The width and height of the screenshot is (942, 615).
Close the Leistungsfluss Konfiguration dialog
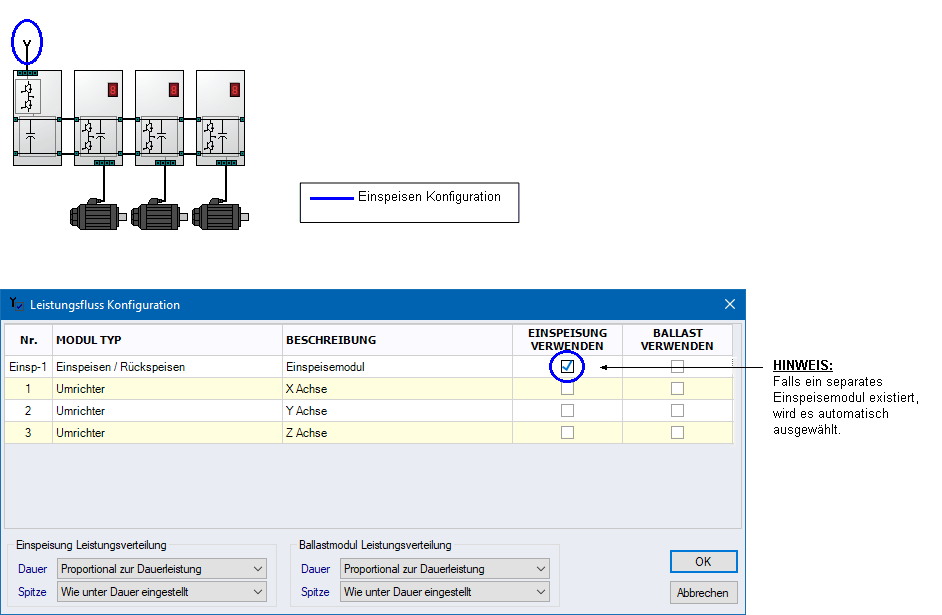(x=729, y=304)
